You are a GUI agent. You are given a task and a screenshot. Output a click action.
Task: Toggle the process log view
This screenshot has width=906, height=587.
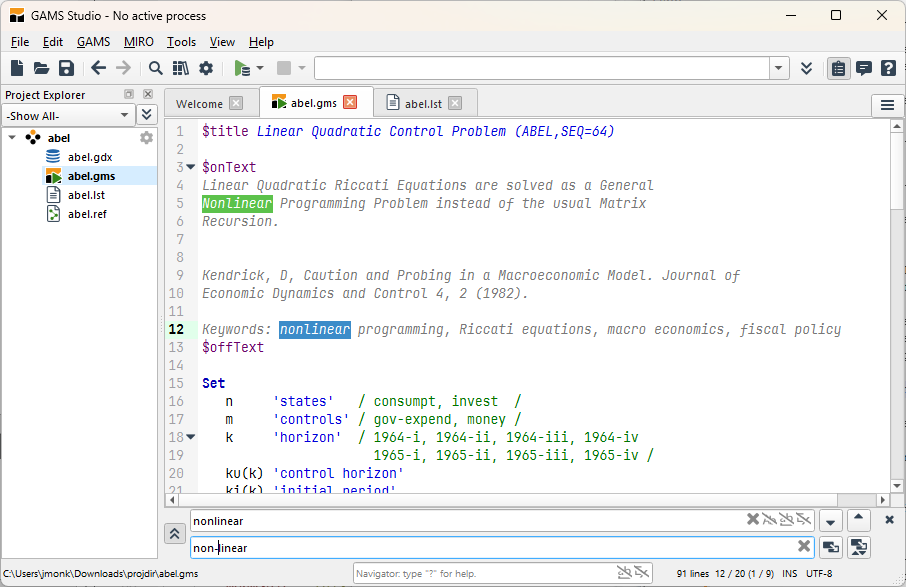tap(863, 68)
